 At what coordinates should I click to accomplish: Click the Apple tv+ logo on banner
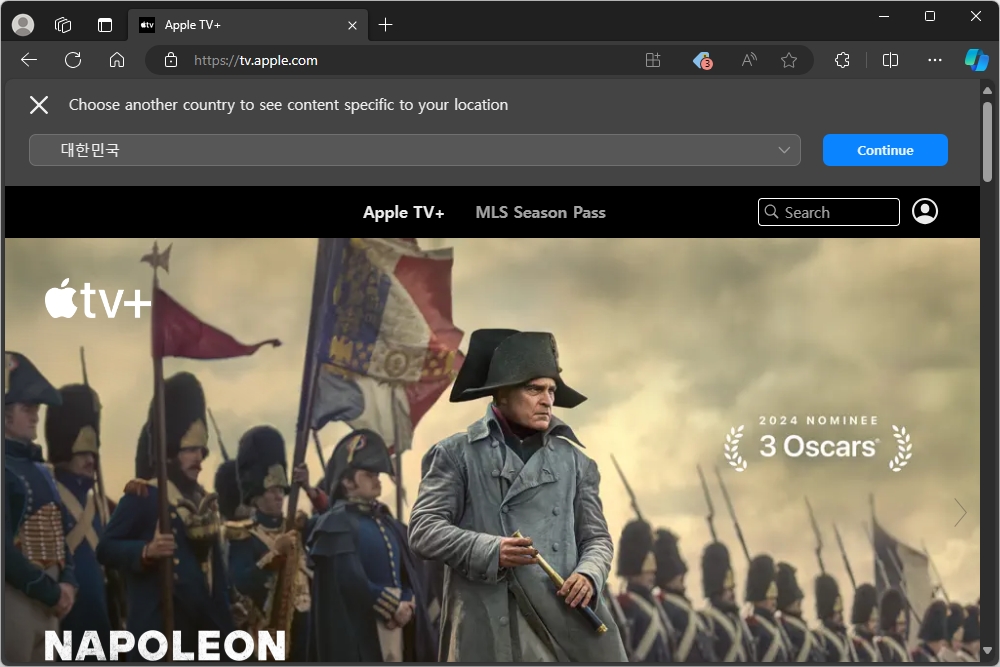tap(98, 298)
